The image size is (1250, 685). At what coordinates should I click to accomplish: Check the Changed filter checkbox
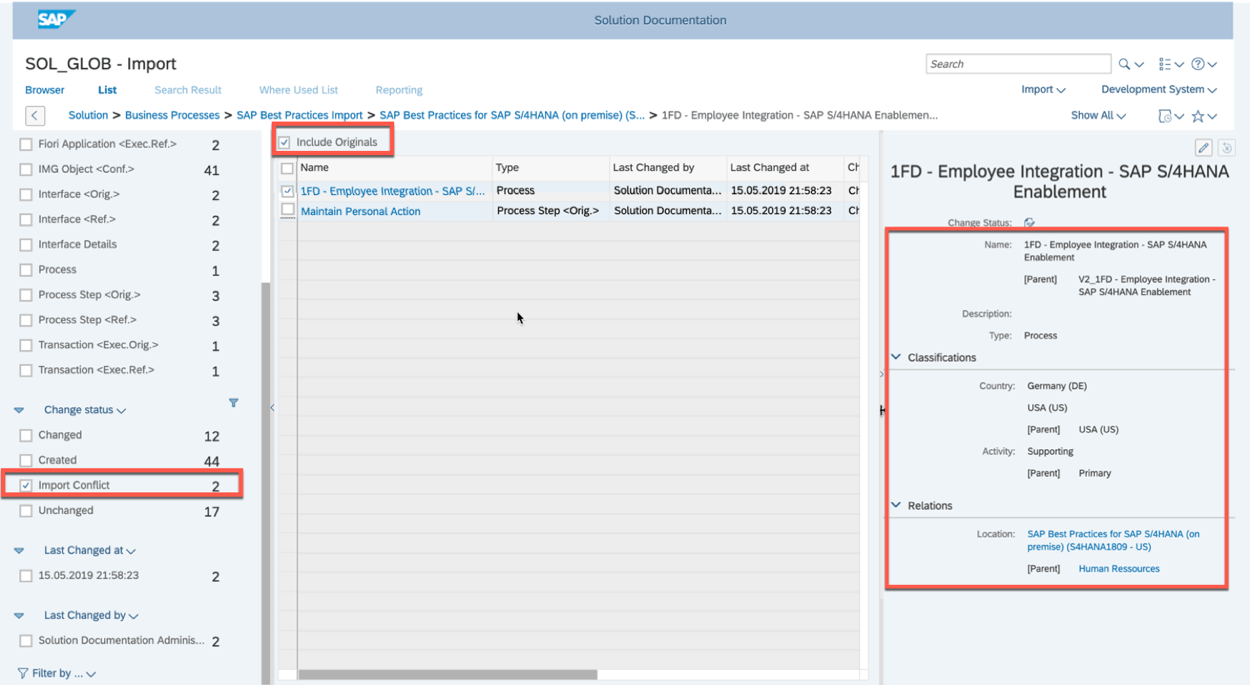click(24, 434)
